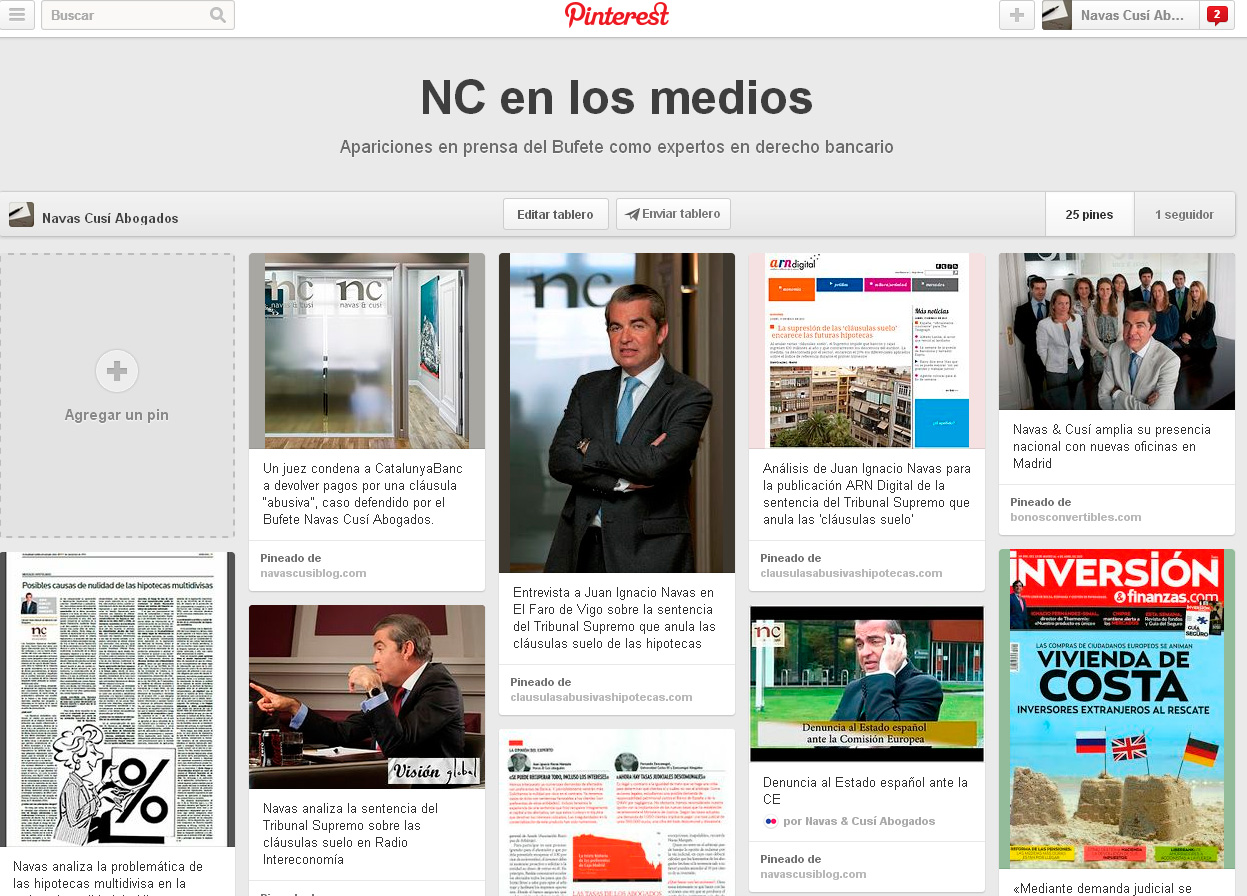The image size is (1247, 896).
Task: Open navascusiblog.com link under Denuncia pin
Action: tap(813, 874)
